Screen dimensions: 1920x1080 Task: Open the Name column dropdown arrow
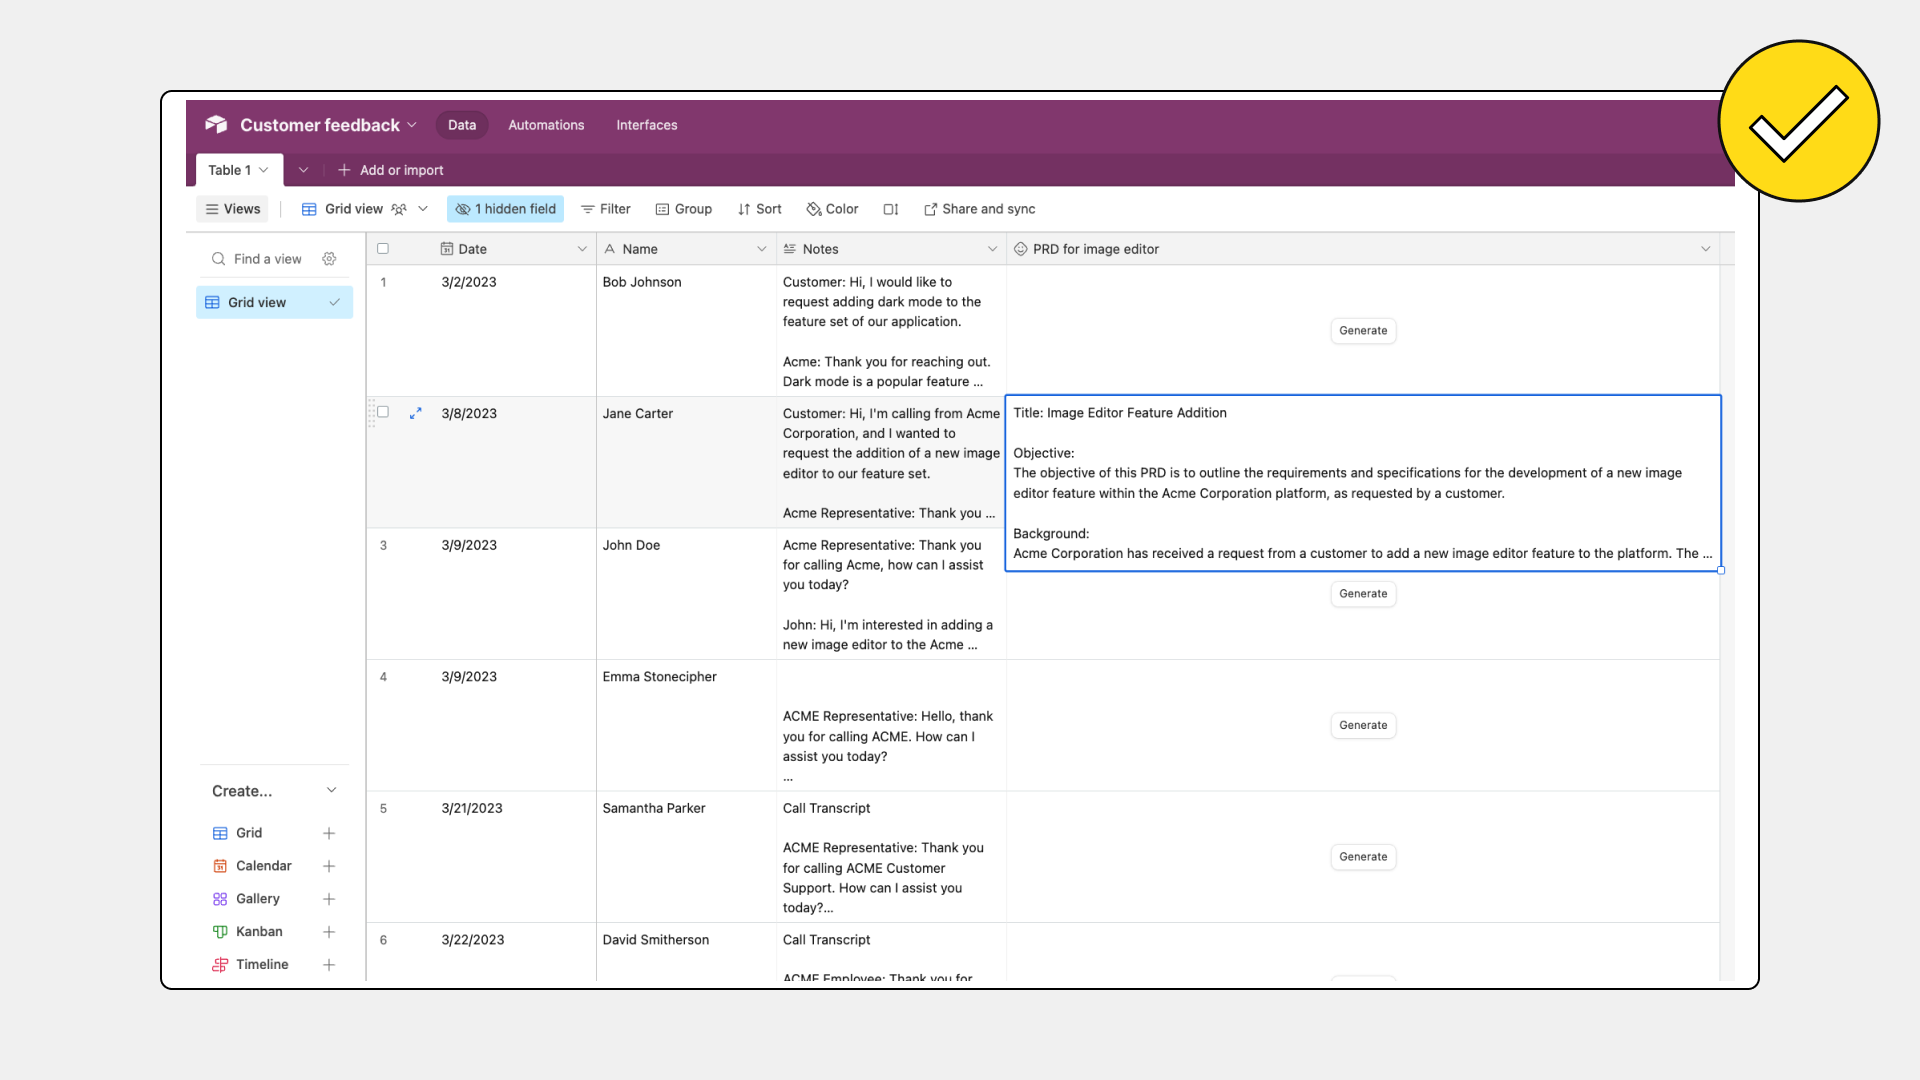coord(762,249)
